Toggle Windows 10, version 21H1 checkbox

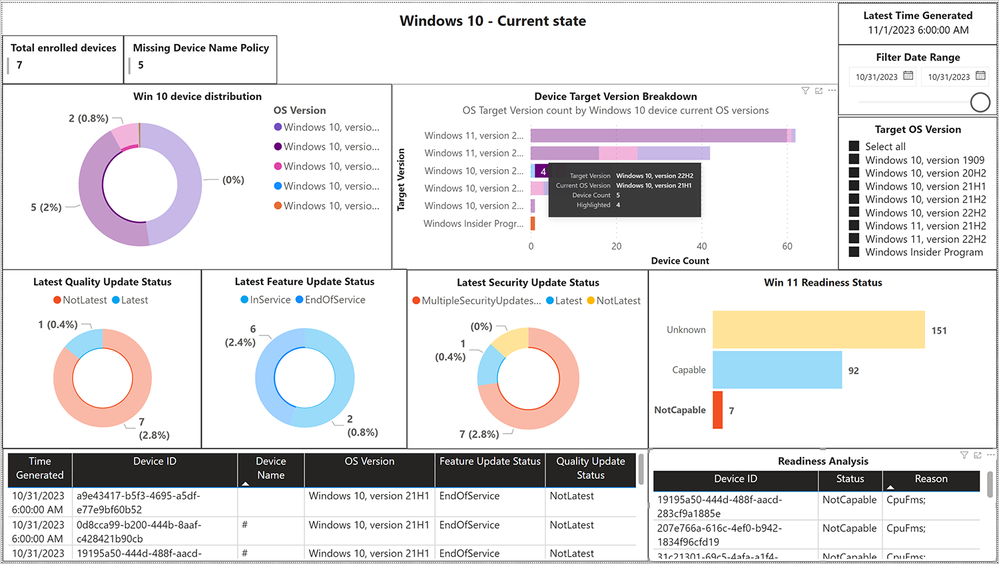(x=854, y=186)
